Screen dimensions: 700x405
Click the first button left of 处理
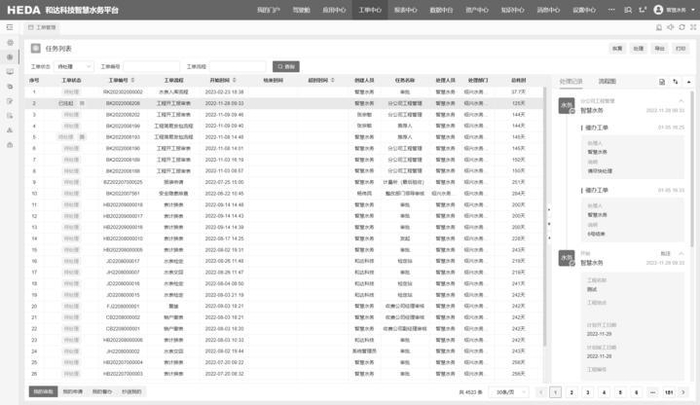tap(617, 48)
